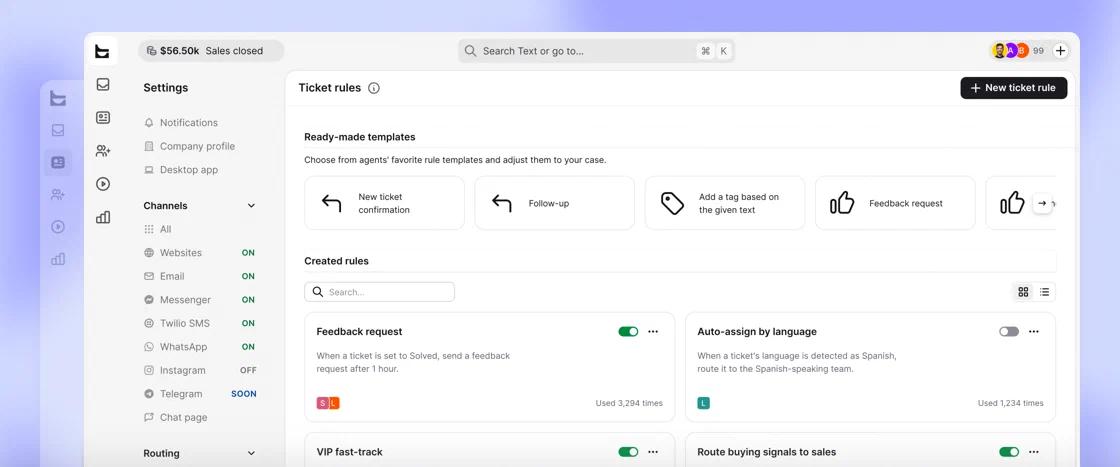Viewport: 1120px width, 467px height.
Task: Open more options for Auto-assign by language rule
Action: point(1034,331)
